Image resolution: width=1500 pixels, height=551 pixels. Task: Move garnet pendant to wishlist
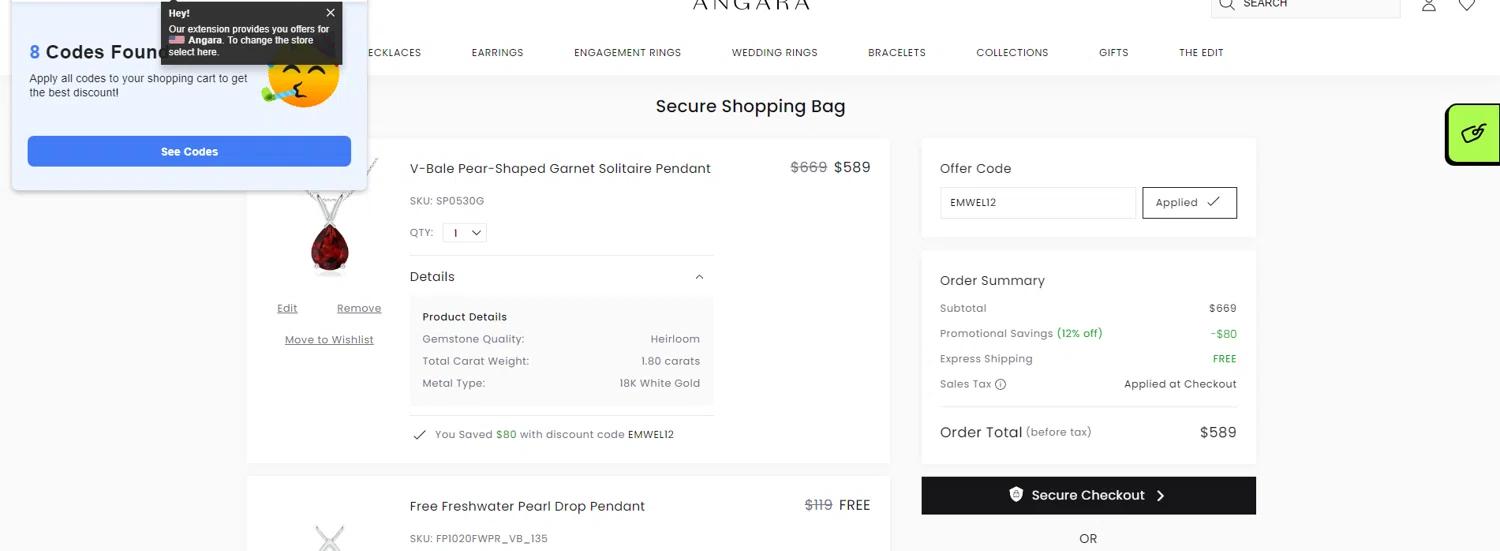tap(329, 340)
